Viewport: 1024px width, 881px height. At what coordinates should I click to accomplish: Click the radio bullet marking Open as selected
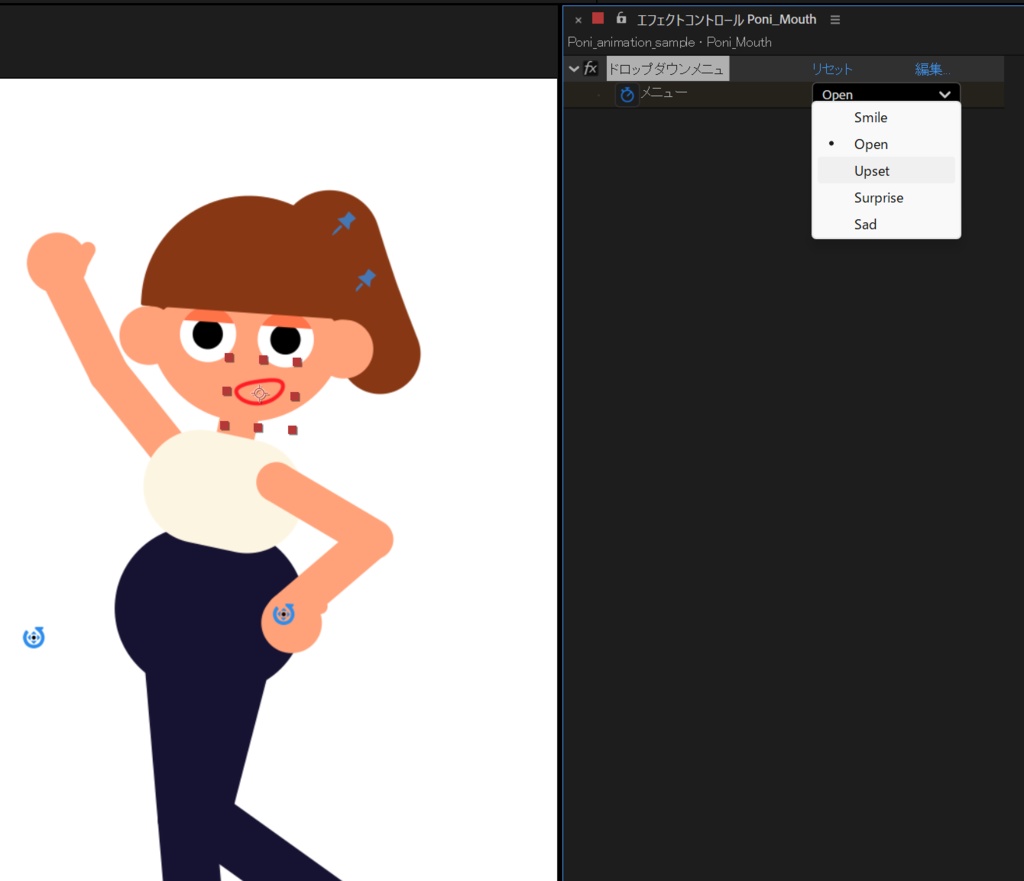click(831, 144)
